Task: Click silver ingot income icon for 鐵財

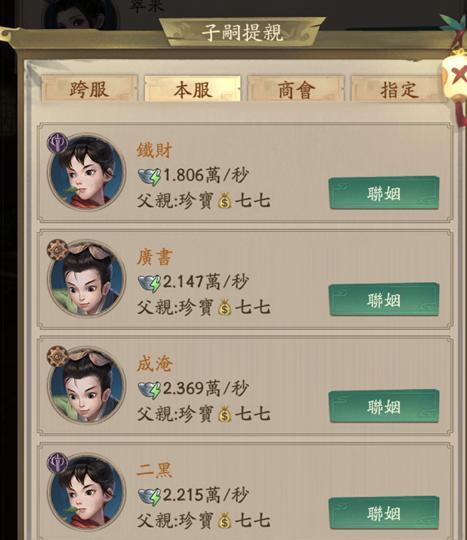Action: pyautogui.click(x=149, y=176)
